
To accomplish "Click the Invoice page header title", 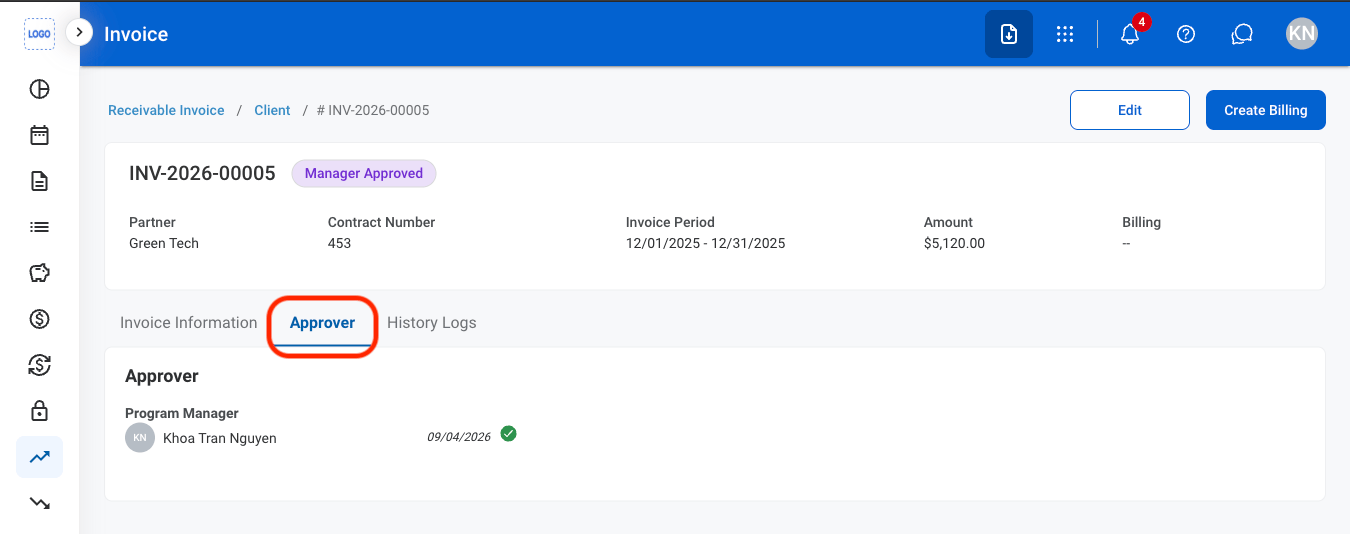I will pos(136,34).
